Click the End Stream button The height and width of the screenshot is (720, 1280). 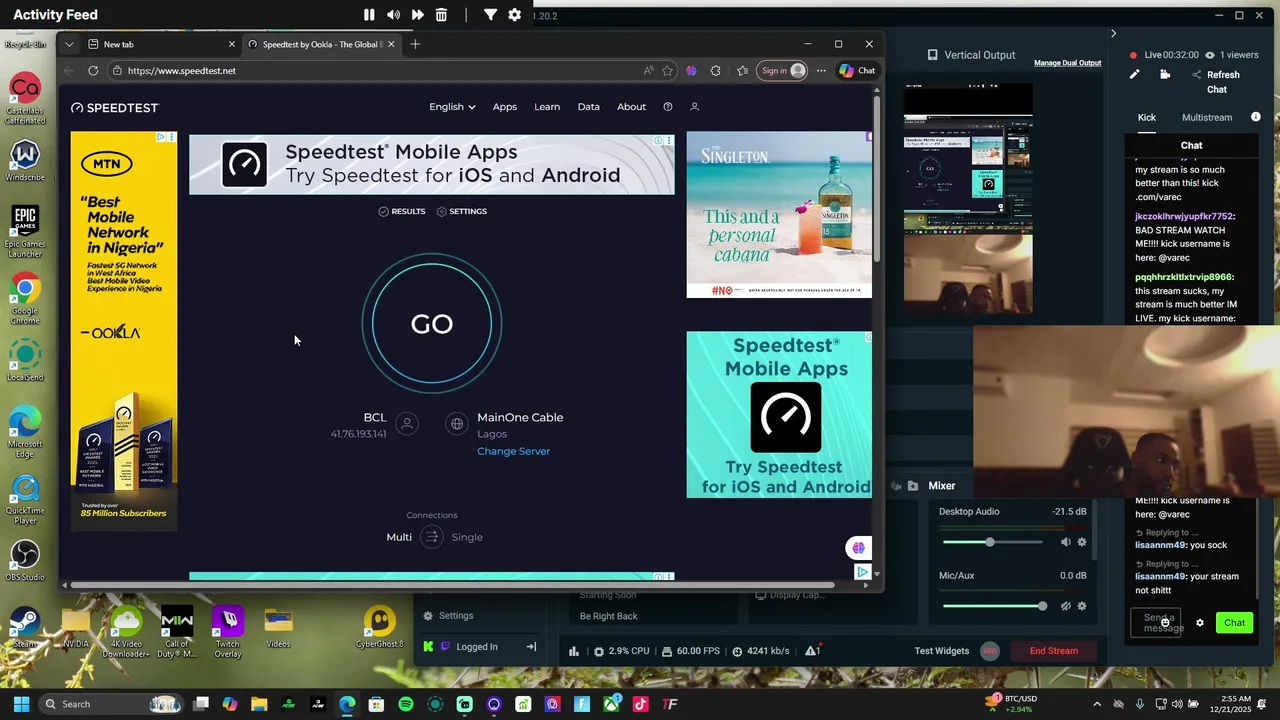pyautogui.click(x=1054, y=651)
